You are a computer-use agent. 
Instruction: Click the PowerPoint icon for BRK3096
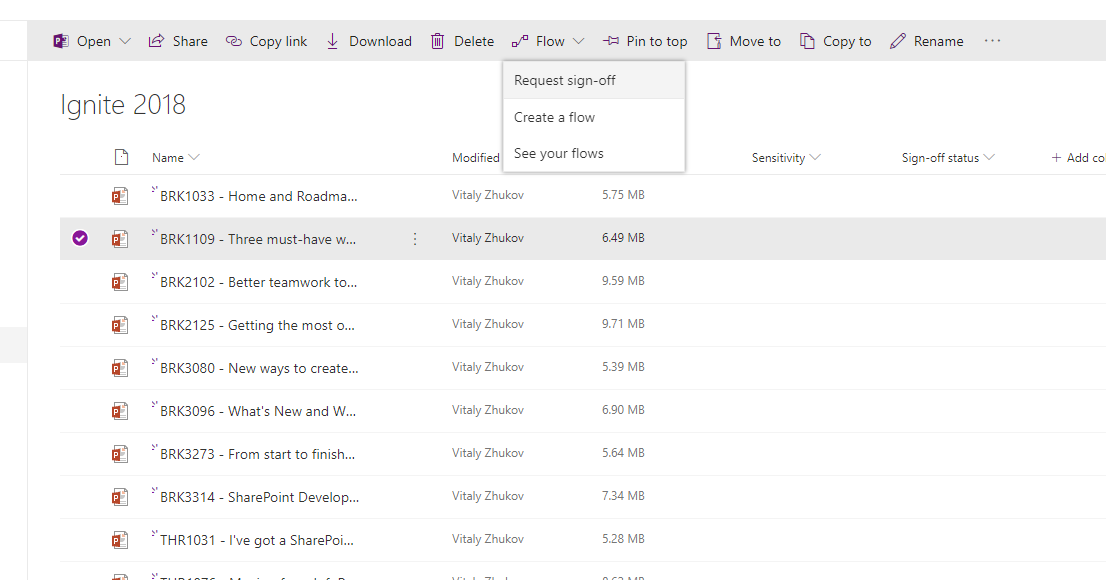[x=120, y=411]
